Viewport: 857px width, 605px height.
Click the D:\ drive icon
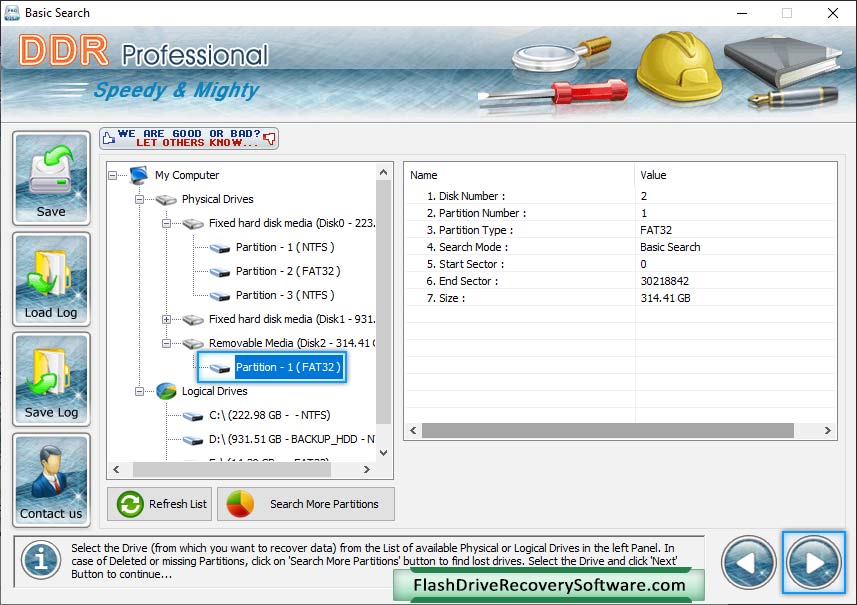click(x=193, y=440)
